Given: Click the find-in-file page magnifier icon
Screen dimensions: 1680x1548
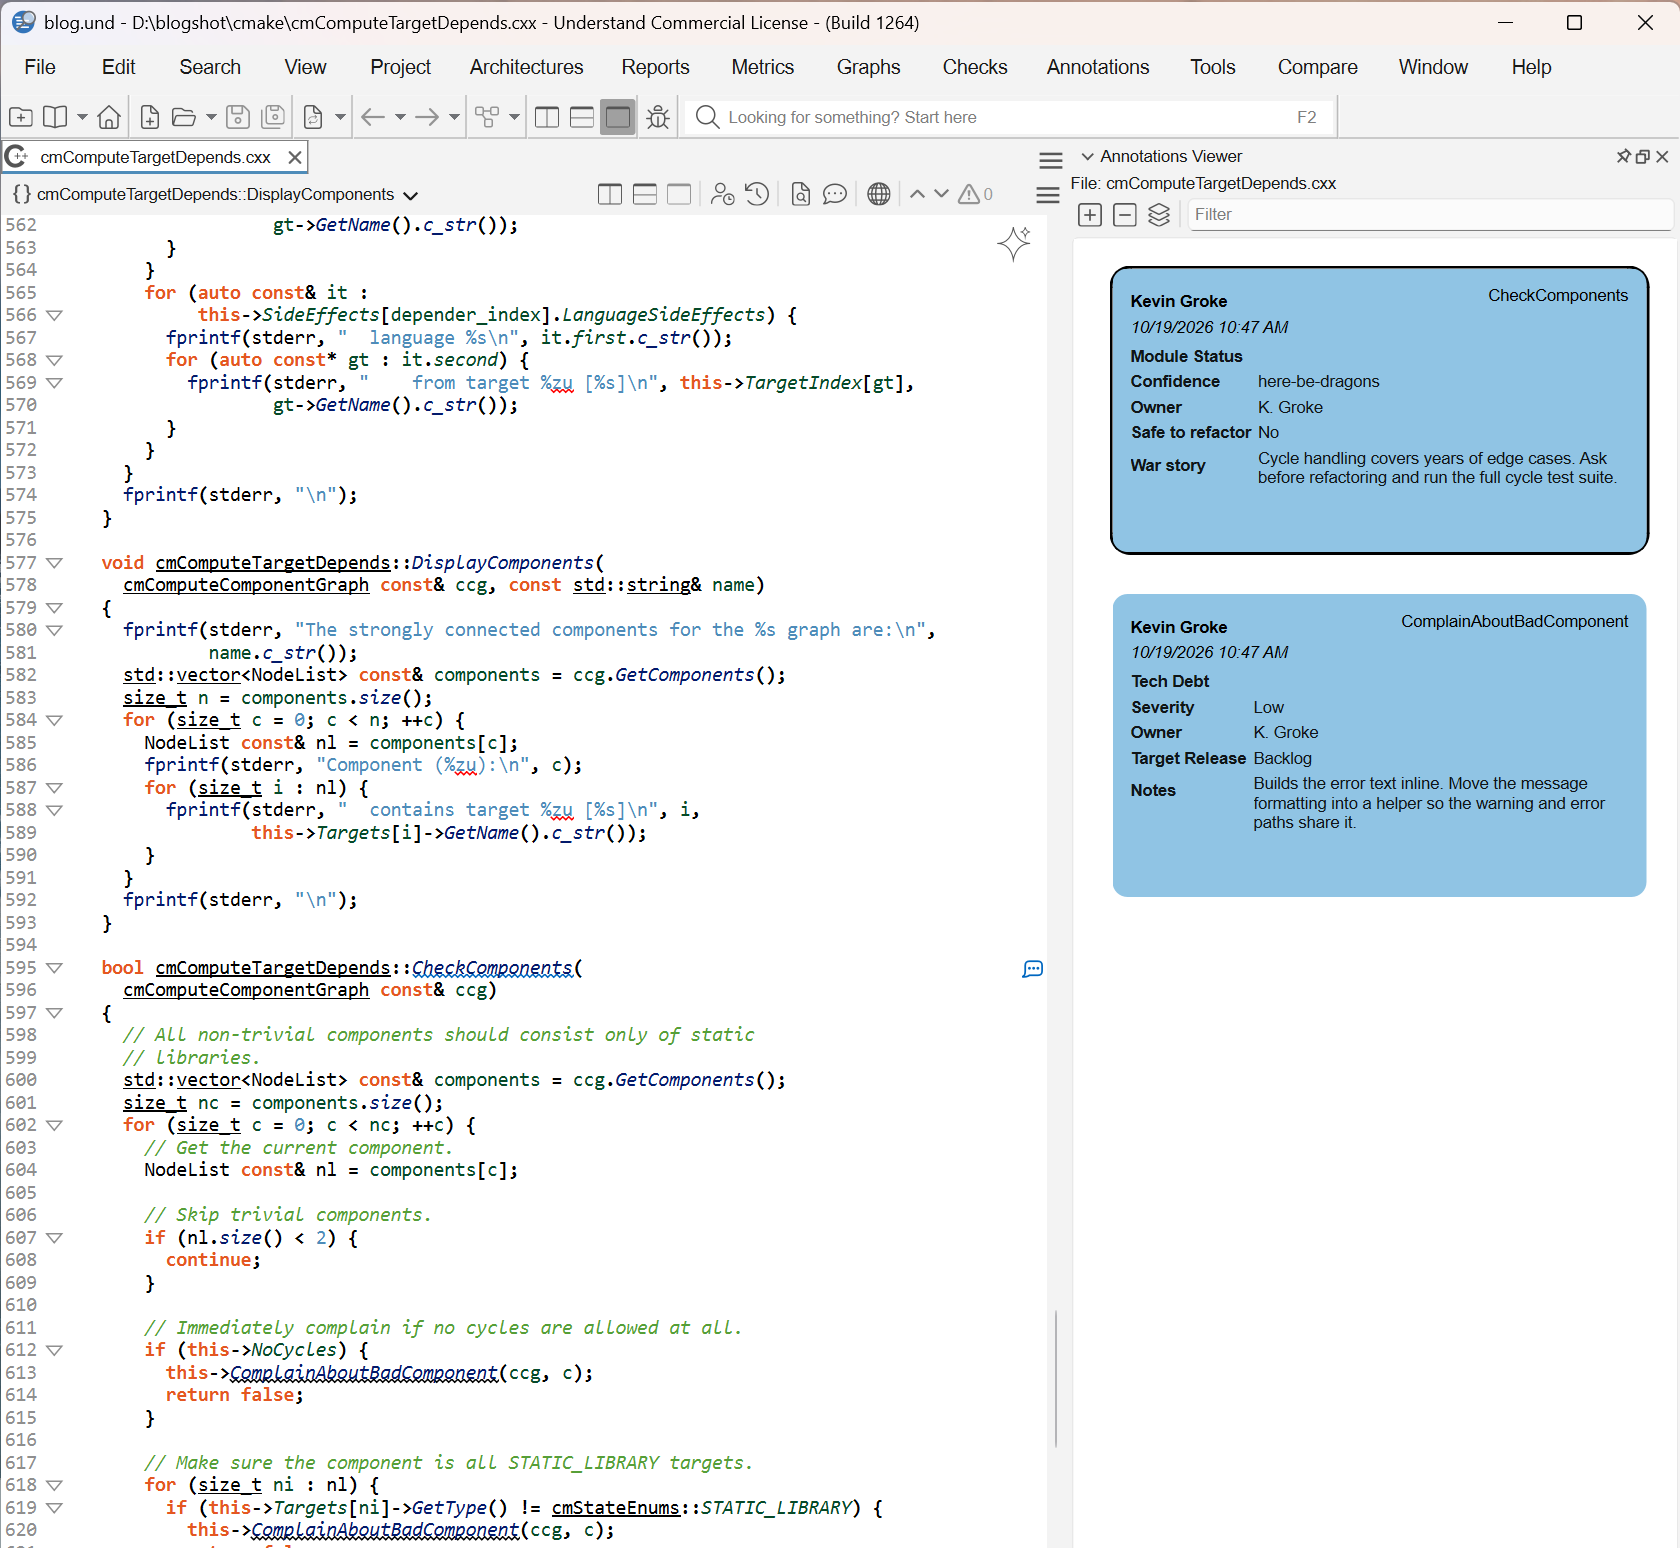Looking at the screenshot, I should 800,194.
